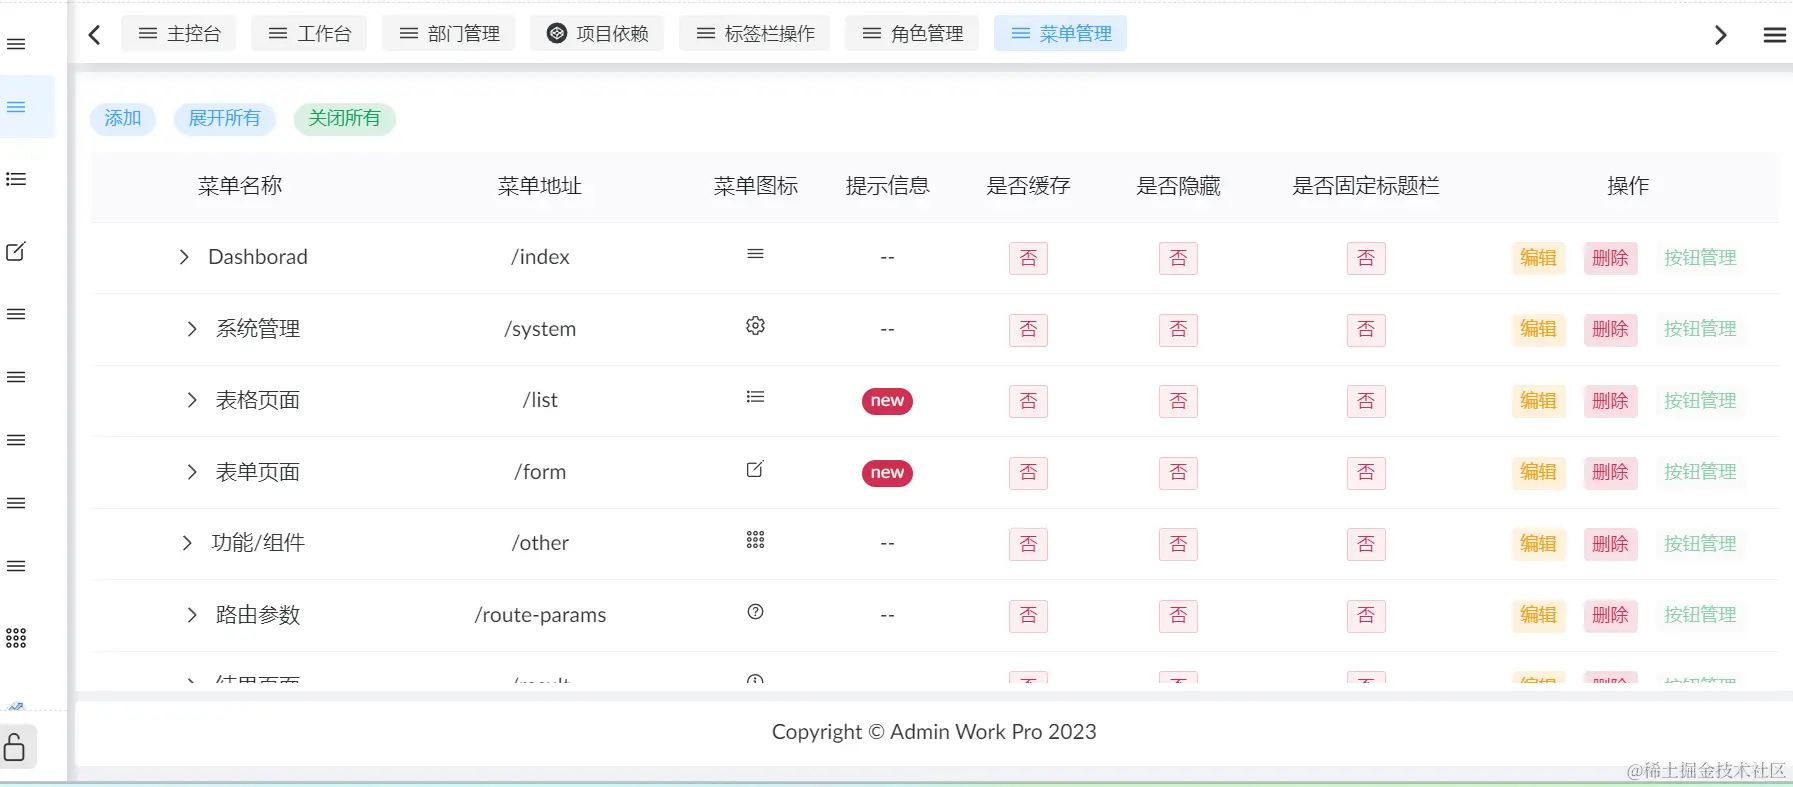Open the sidebar edit-form icon
Viewport: 1793px width, 787px height.
pyautogui.click(x=16, y=252)
